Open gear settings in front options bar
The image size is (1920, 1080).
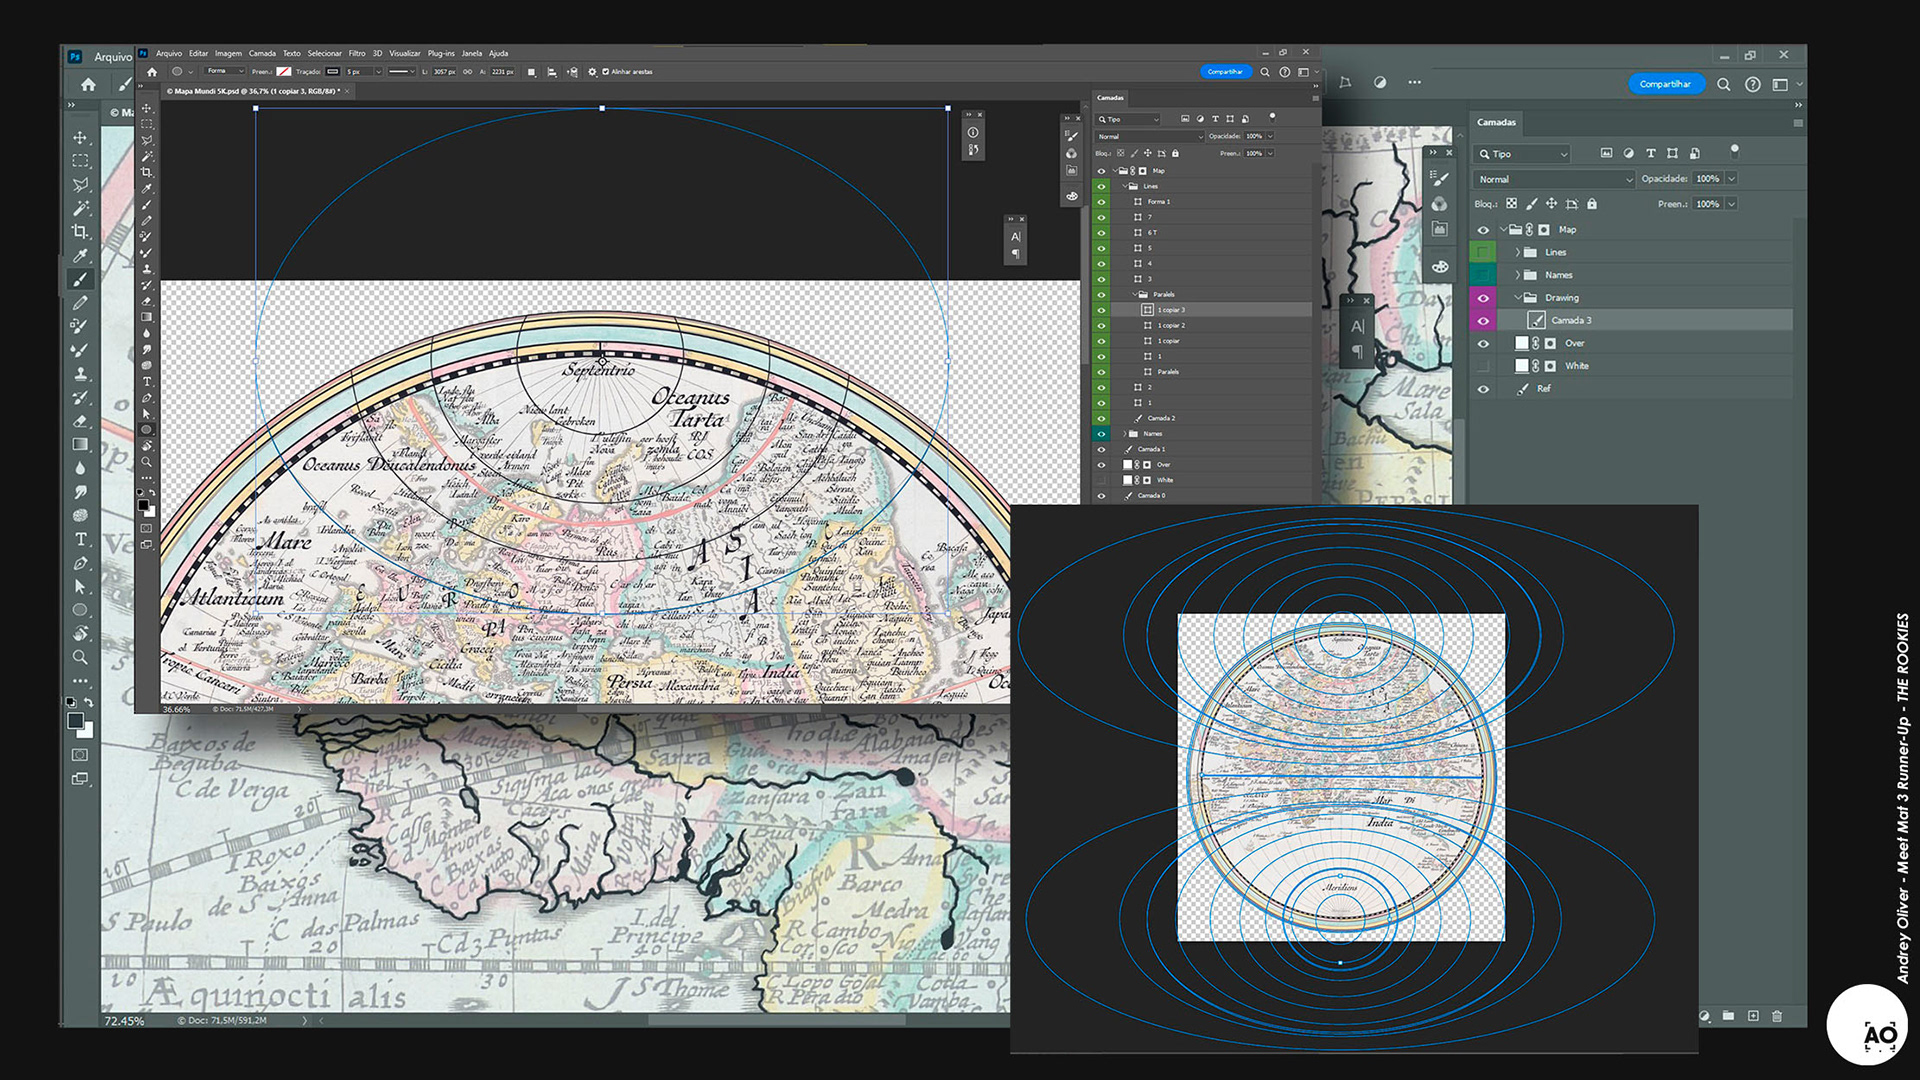pyautogui.click(x=592, y=72)
